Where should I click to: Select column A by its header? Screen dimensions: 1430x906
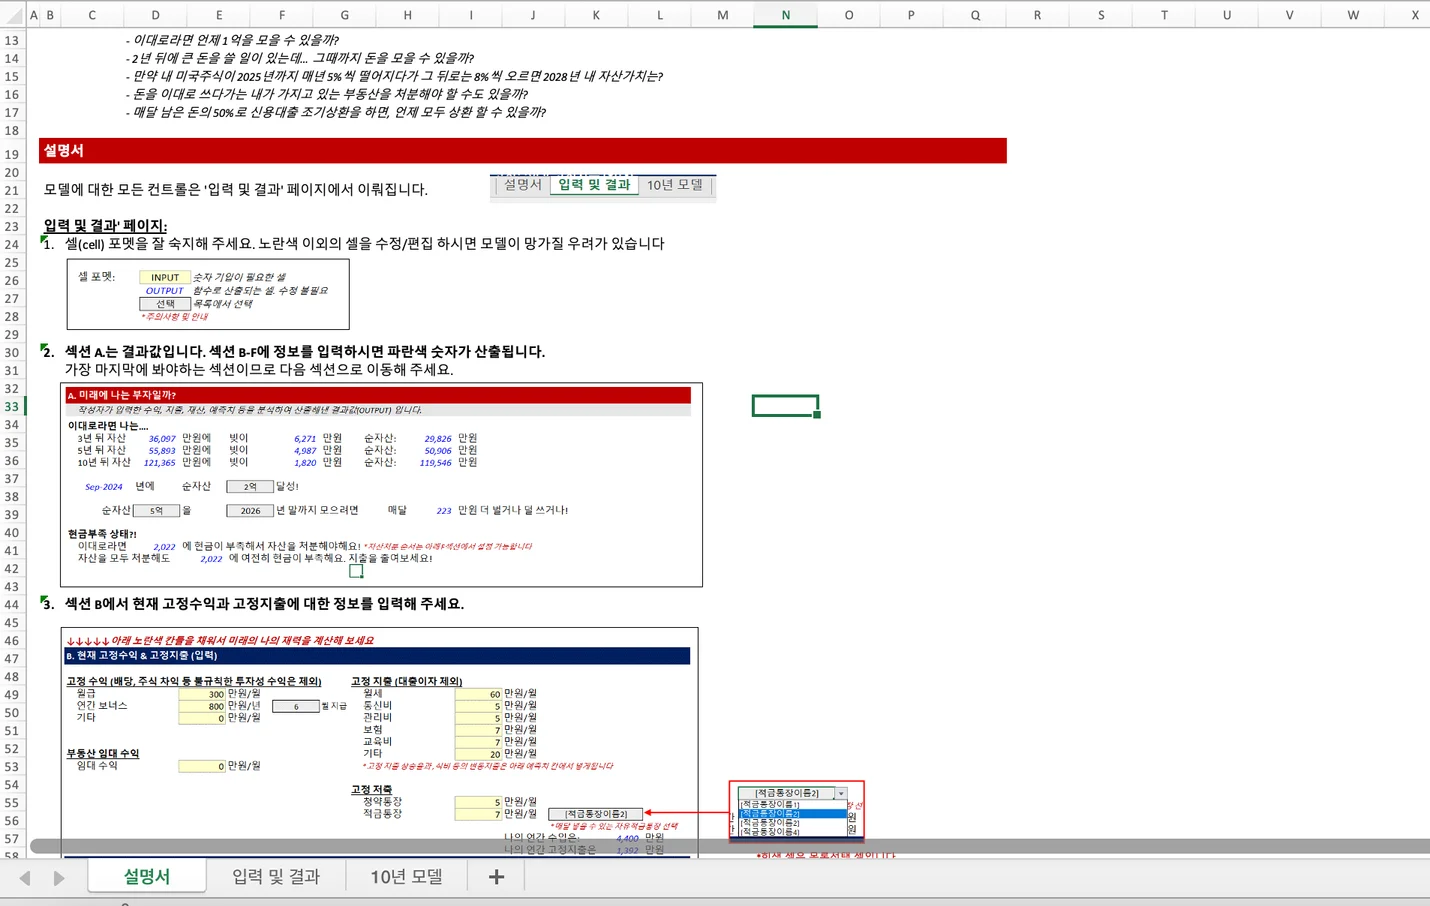[34, 15]
